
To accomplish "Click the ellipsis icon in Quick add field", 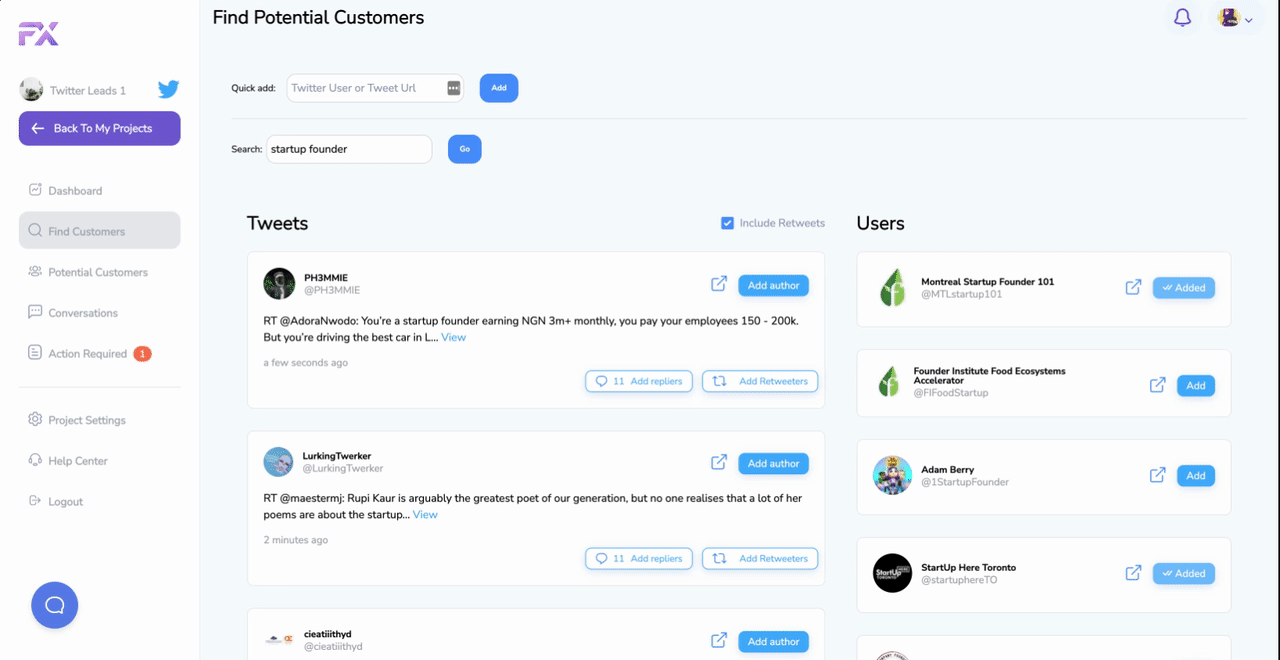I will click(x=453, y=88).
